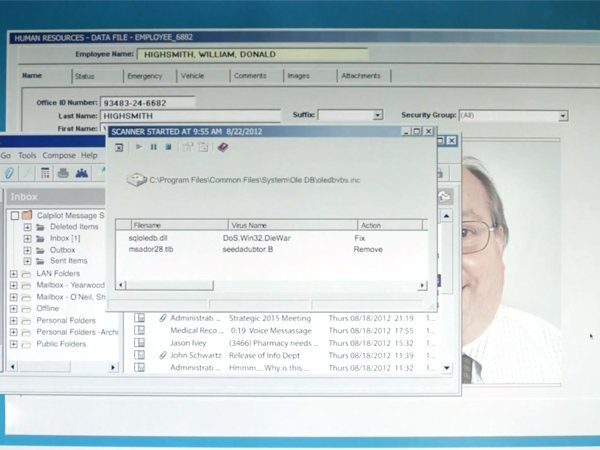Select the msador28.tlb row in scanner results
The image size is (600, 450).
coord(271,249)
